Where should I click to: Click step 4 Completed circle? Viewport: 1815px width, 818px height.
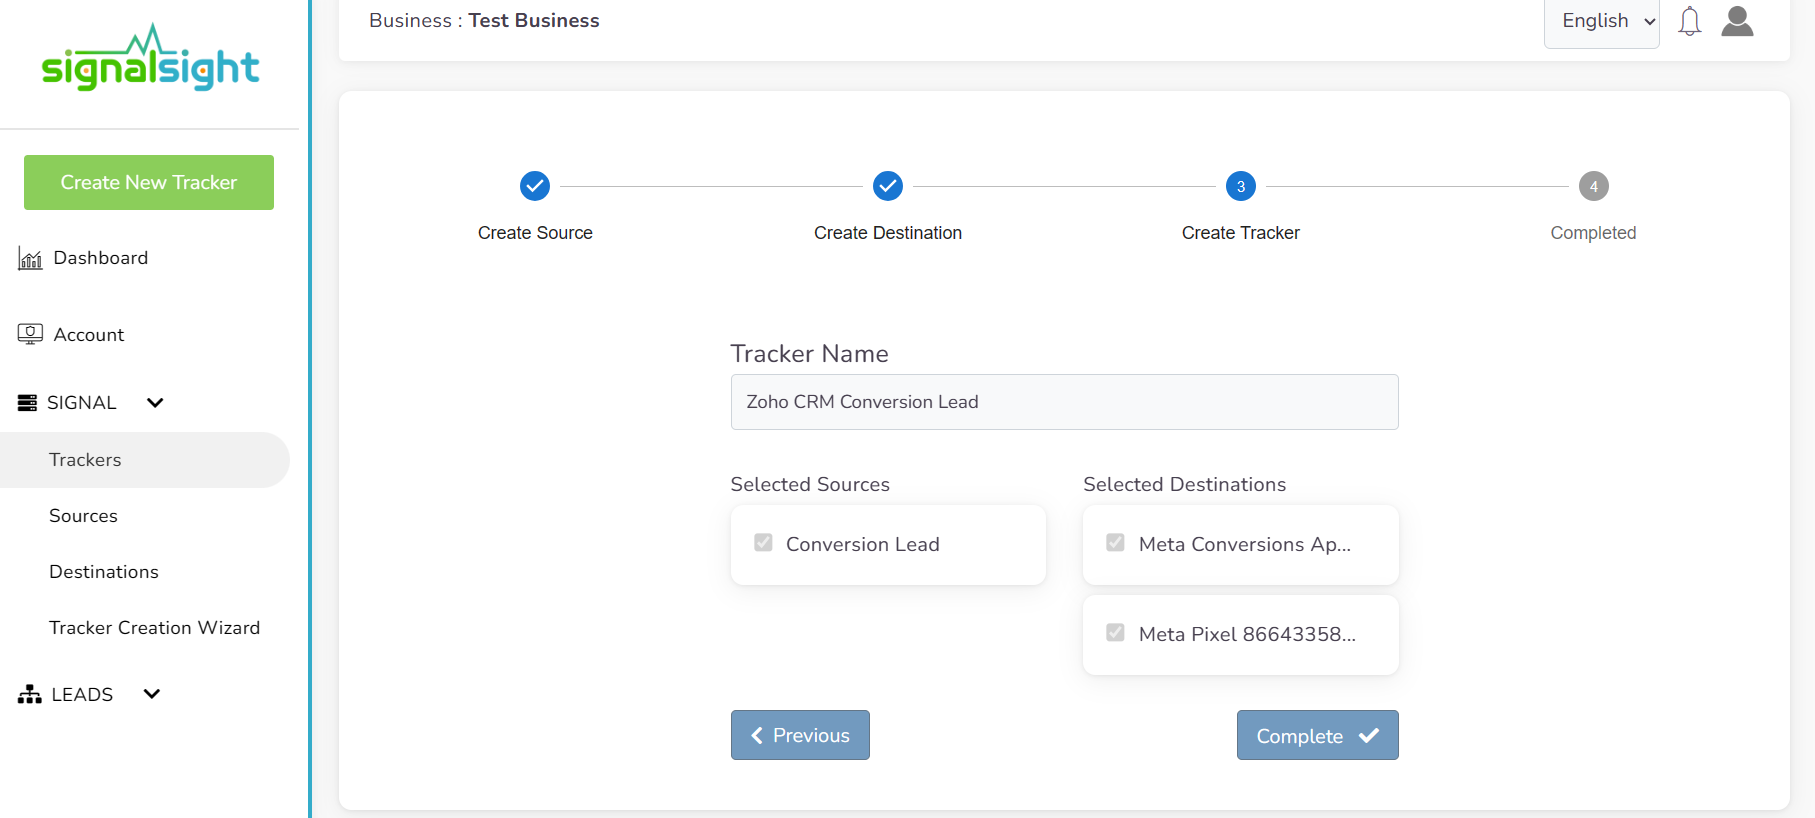[x=1594, y=186]
